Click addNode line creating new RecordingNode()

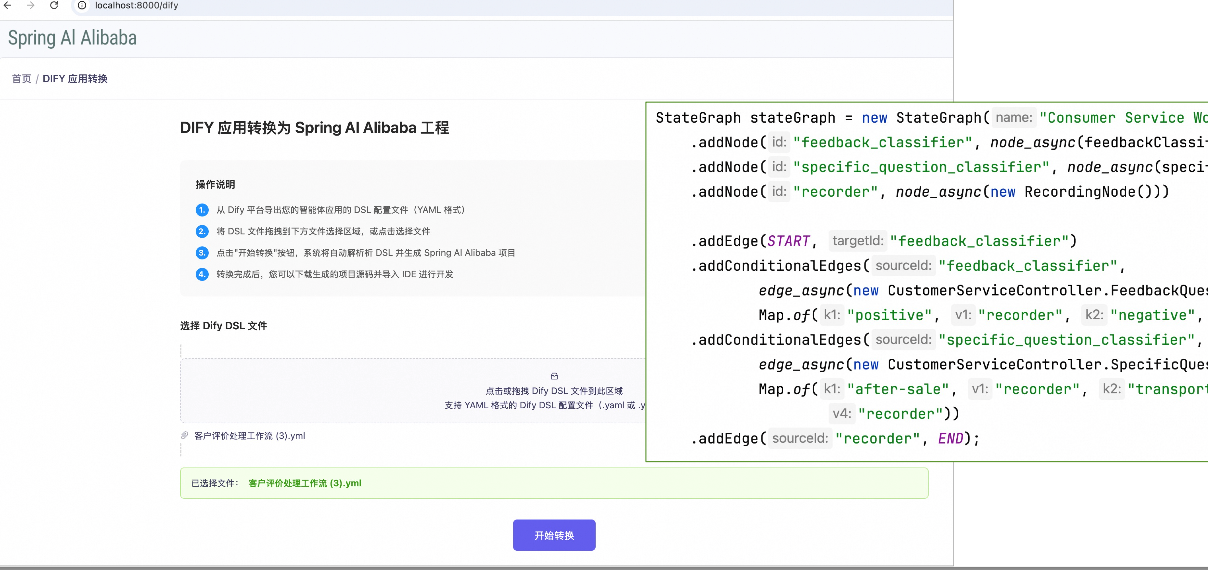tap(930, 192)
